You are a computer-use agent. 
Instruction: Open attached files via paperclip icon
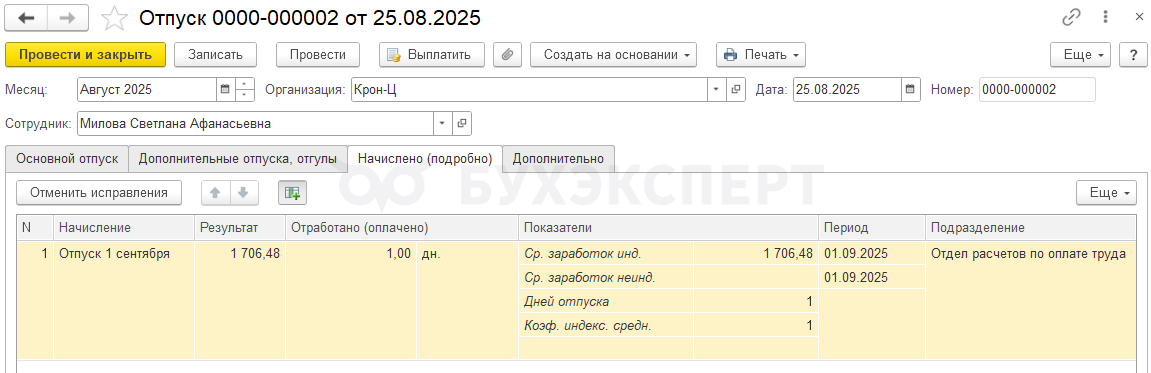coord(507,54)
